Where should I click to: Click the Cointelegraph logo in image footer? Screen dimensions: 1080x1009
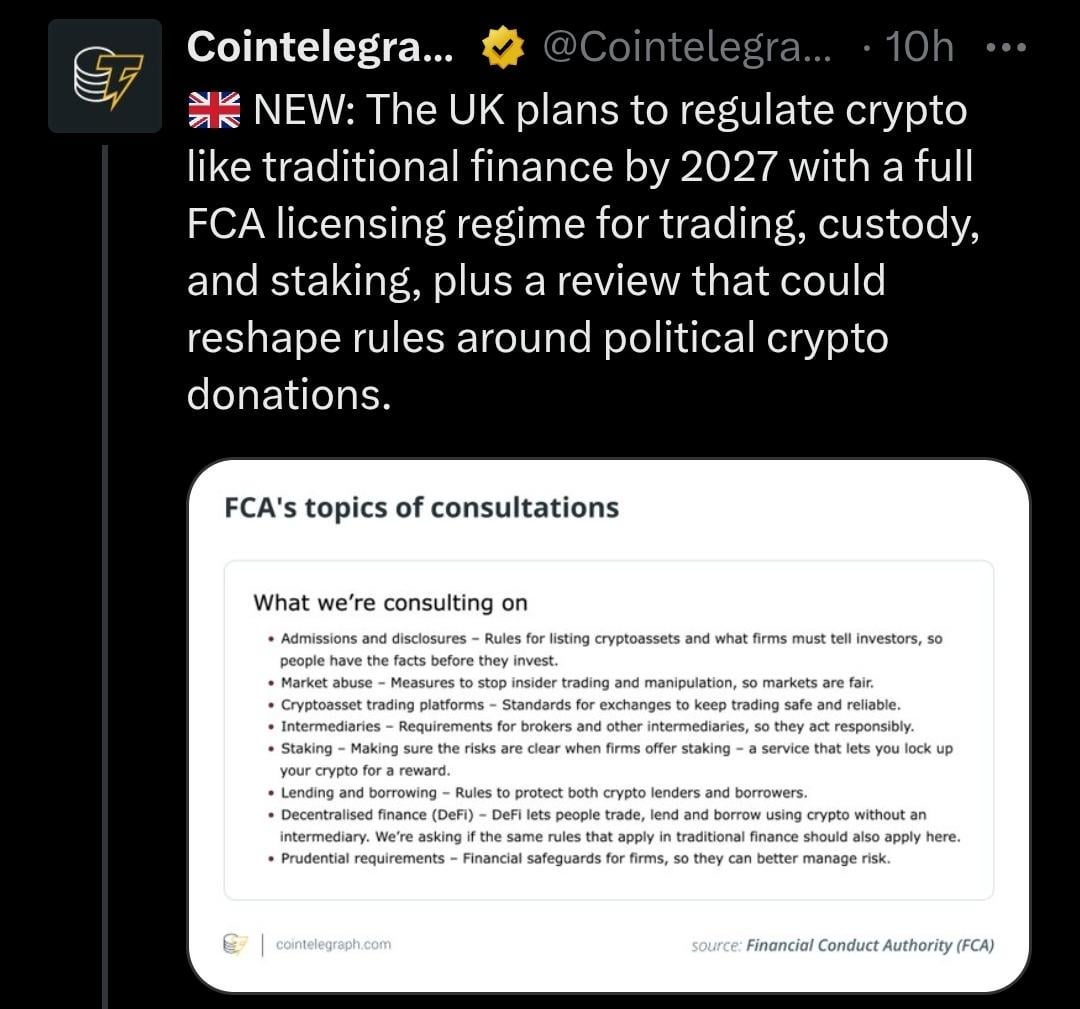(236, 943)
